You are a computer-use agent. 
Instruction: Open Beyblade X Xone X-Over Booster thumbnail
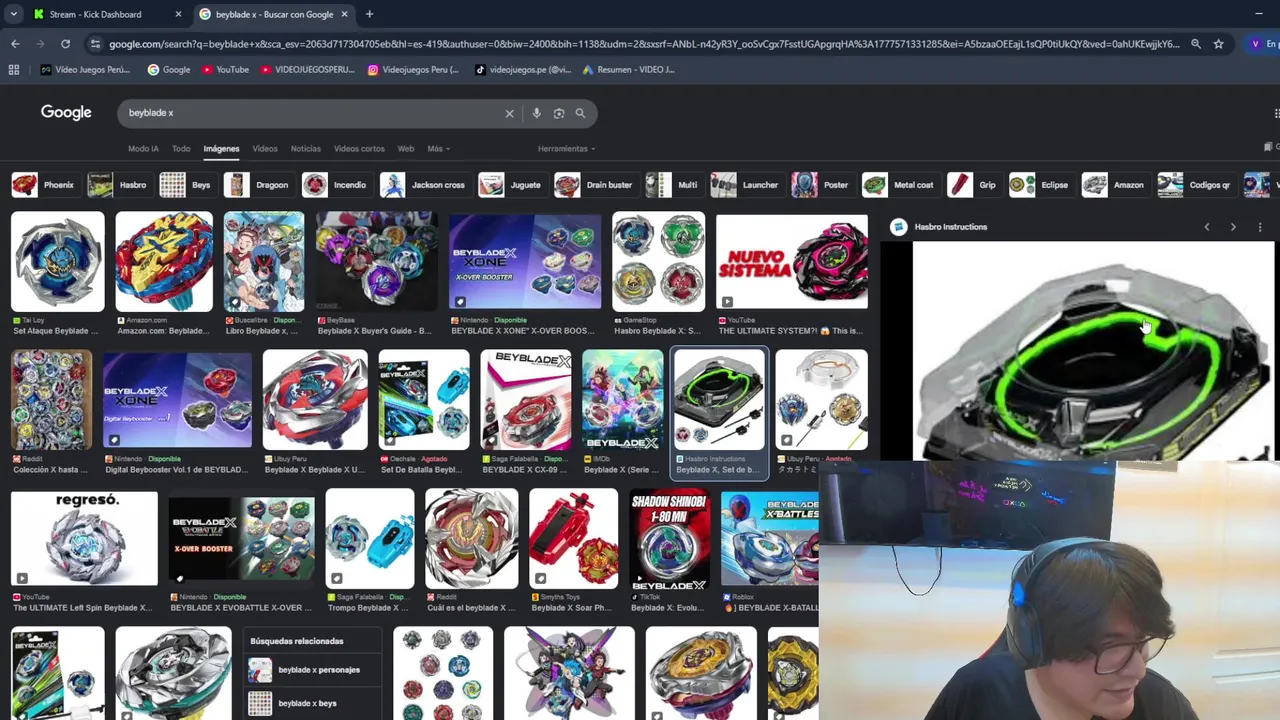[x=525, y=262]
